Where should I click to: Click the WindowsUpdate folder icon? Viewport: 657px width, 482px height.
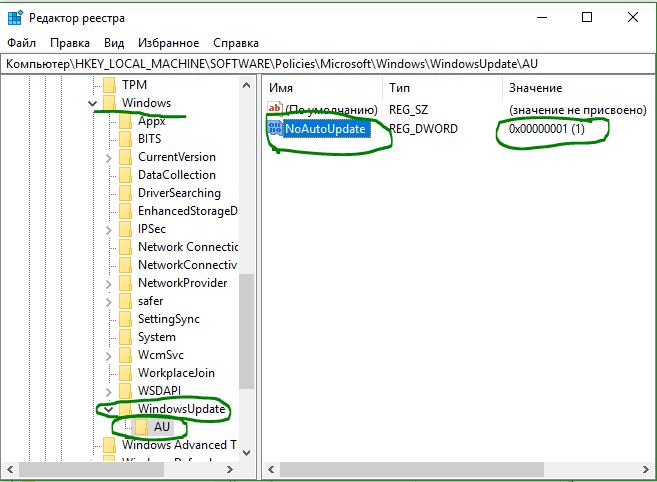pos(126,409)
